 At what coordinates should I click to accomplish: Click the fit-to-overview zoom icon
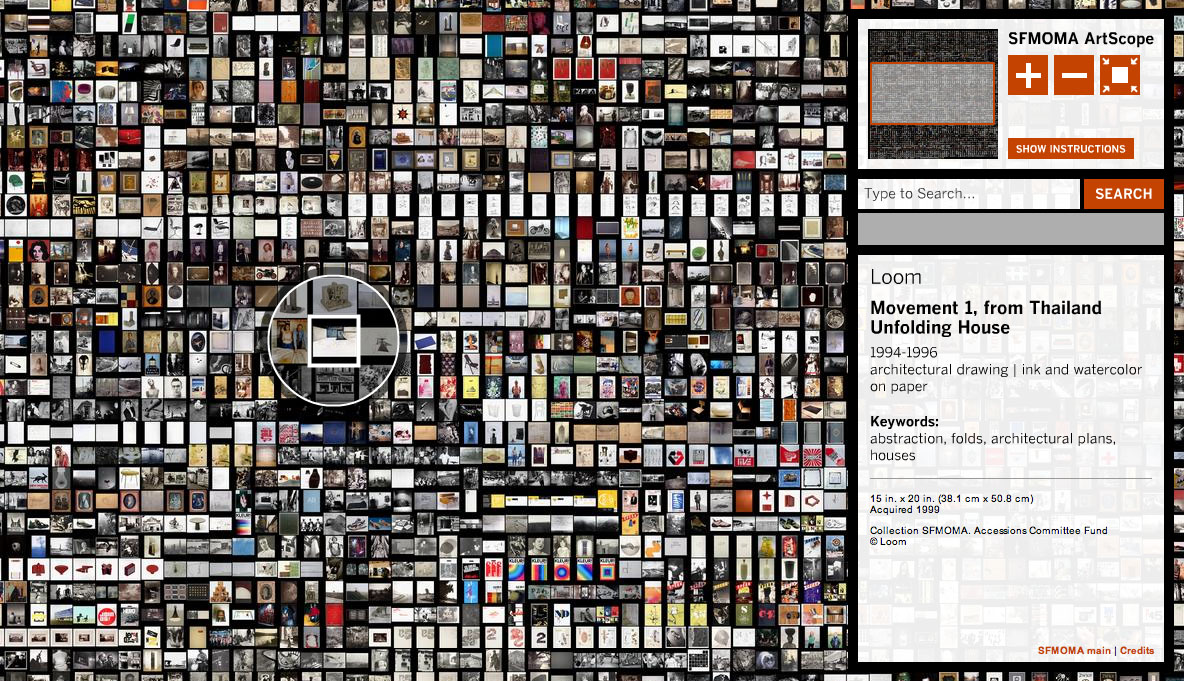coord(1120,74)
